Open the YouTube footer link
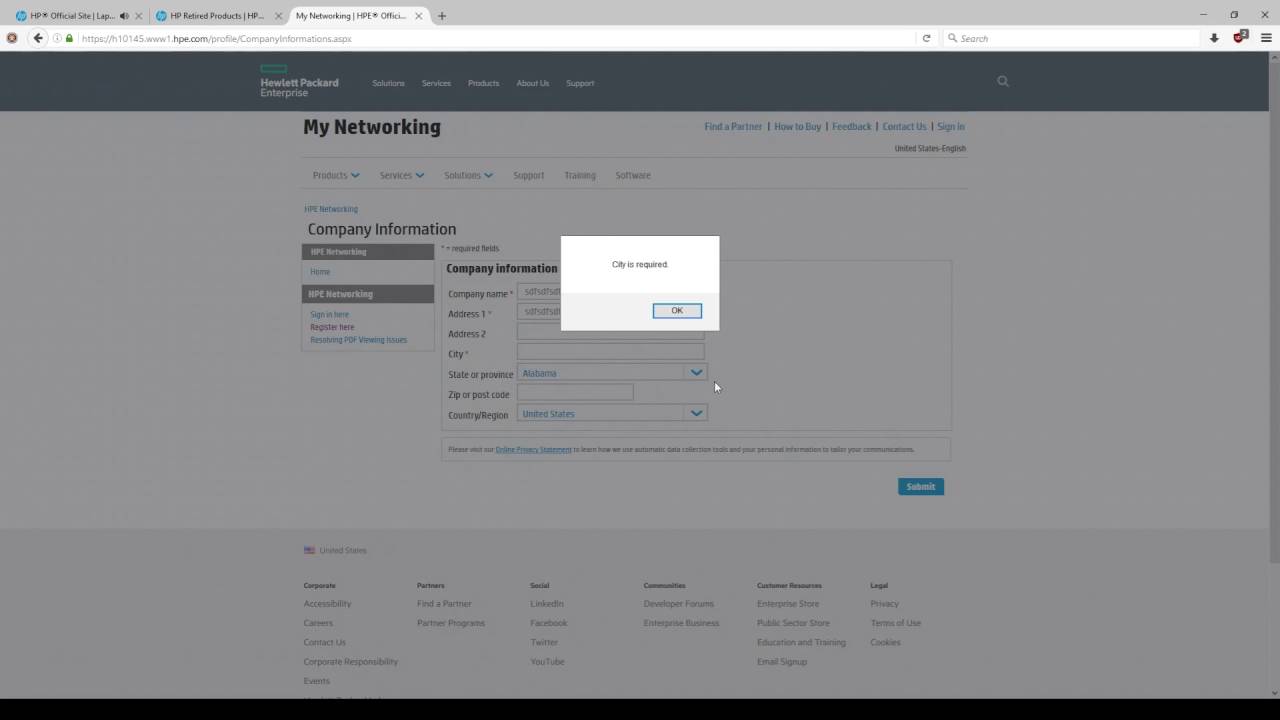Viewport: 1280px width, 720px height. [x=547, y=661]
